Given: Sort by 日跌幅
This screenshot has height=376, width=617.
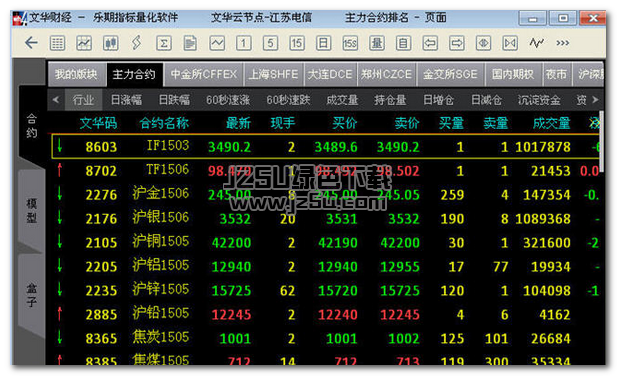Looking at the screenshot, I should tap(174, 100).
